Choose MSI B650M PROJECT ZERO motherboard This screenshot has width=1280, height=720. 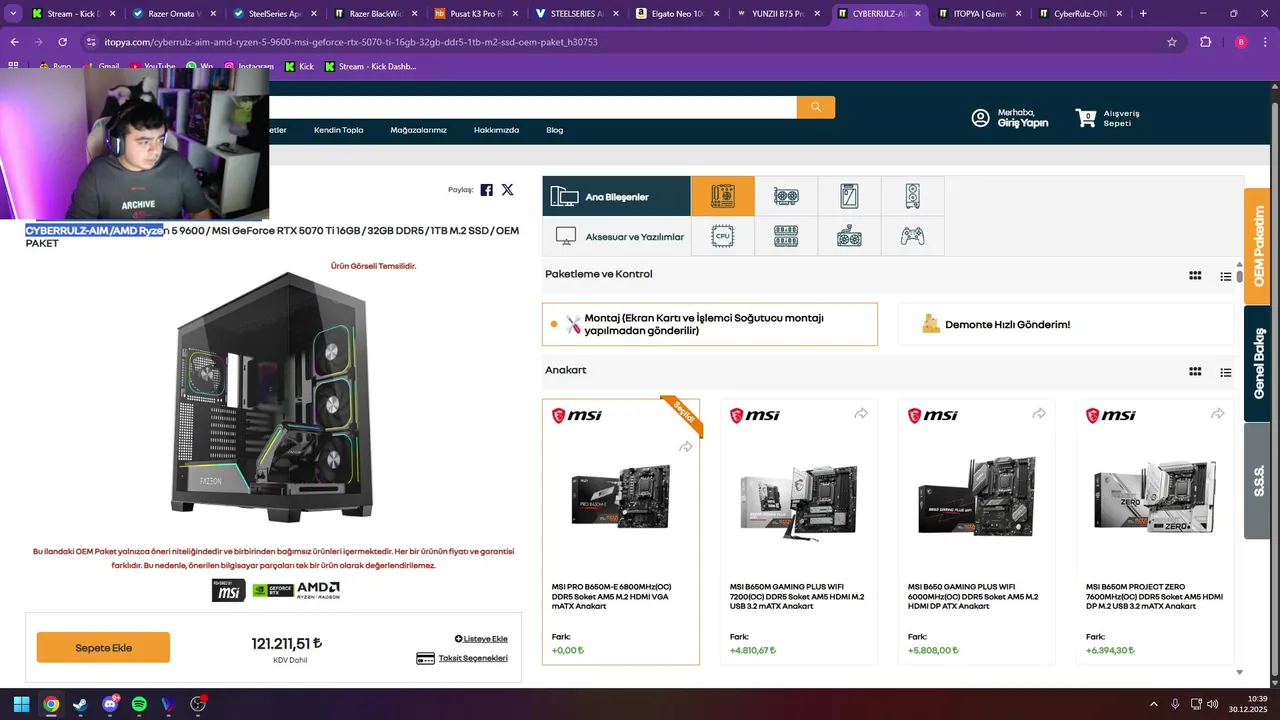coord(1155,532)
